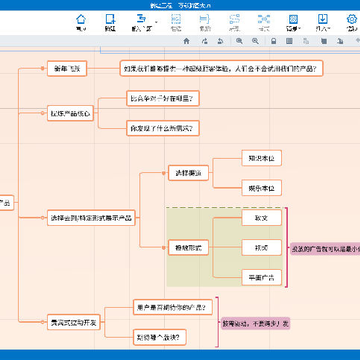
Task: Select the lowest question subtopic at bottom
Action: point(159,337)
